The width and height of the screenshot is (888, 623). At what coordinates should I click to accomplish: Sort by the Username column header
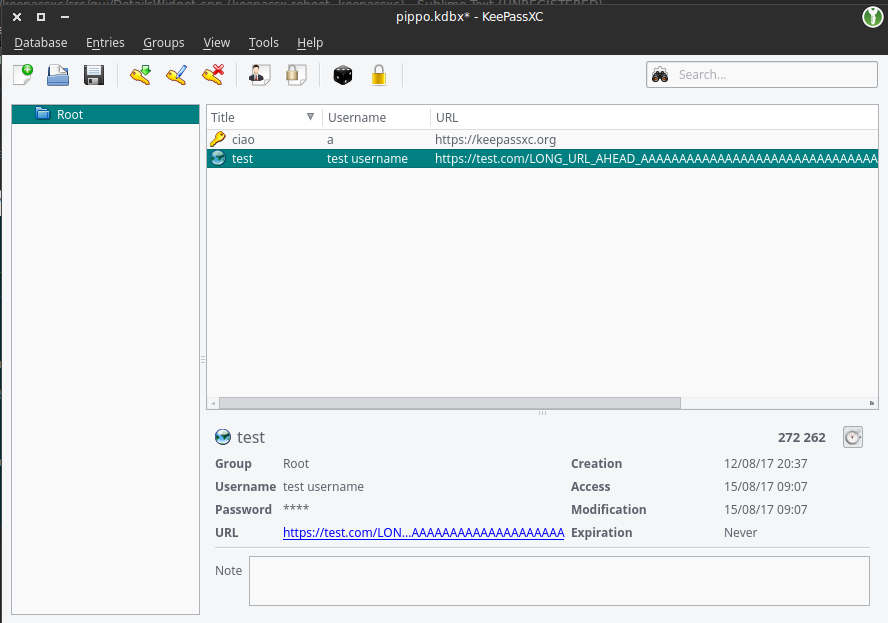point(376,117)
